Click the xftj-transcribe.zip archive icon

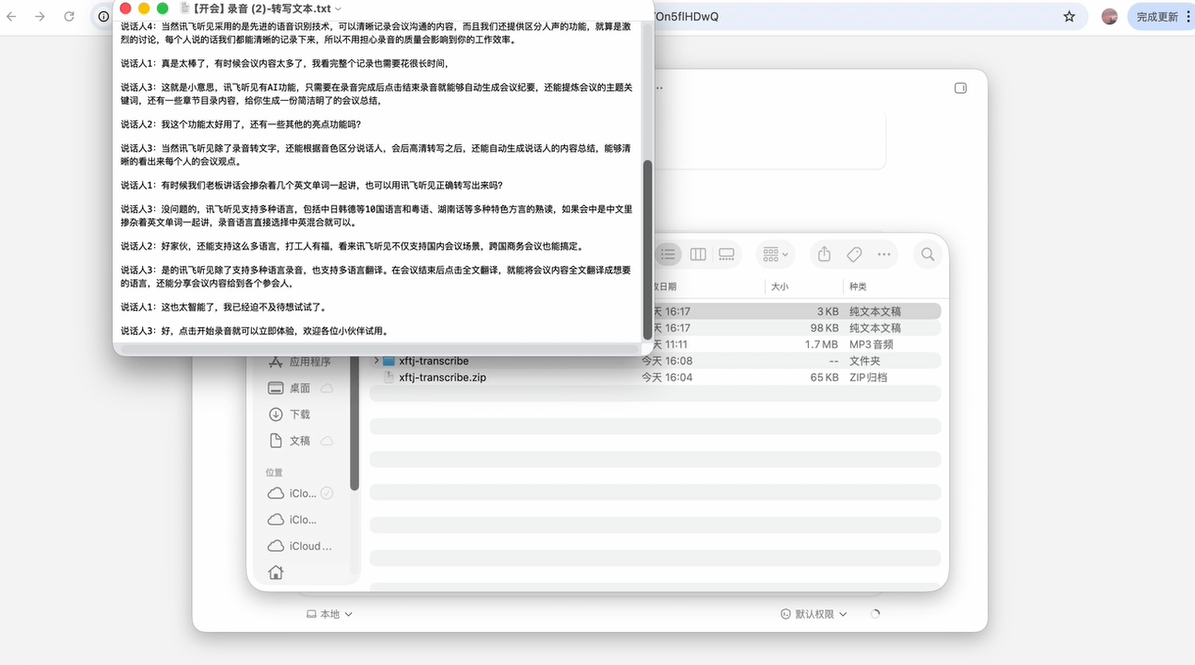click(389, 377)
